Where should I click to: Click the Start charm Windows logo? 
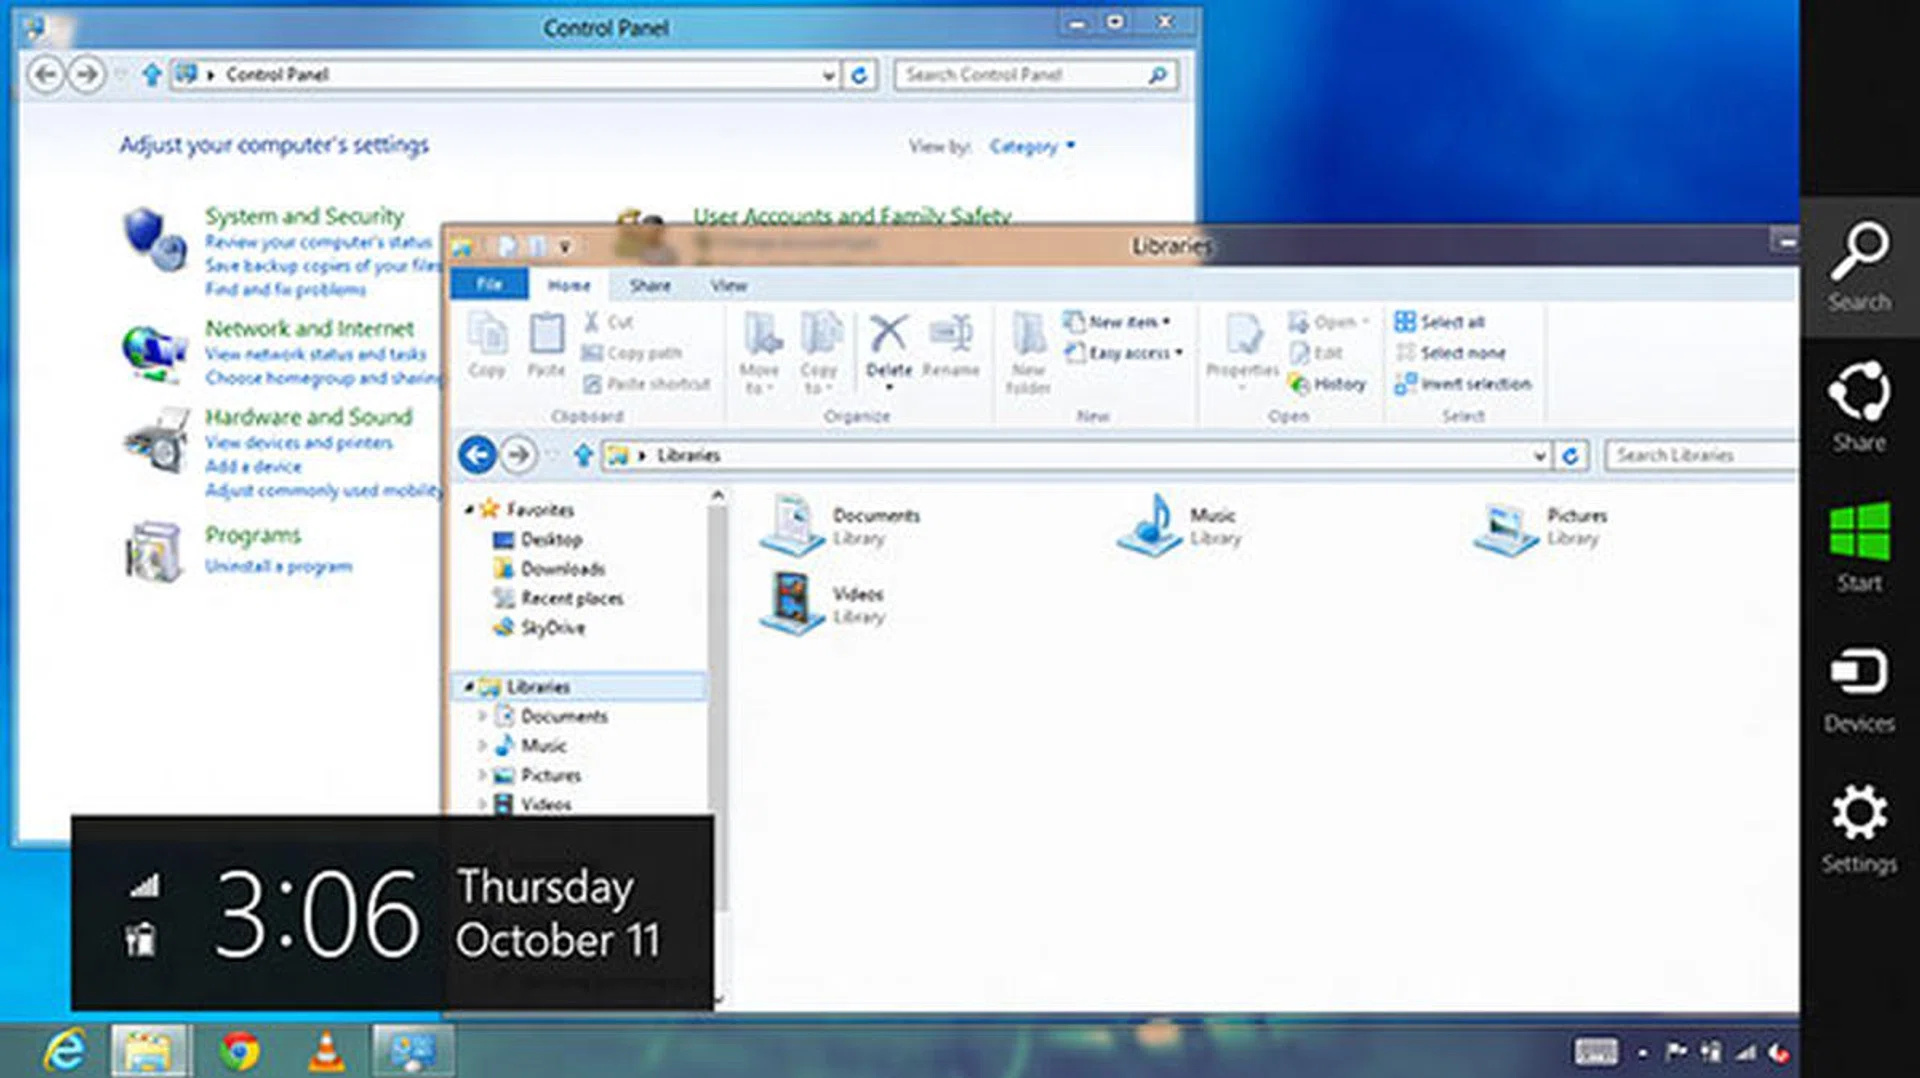tap(1859, 532)
